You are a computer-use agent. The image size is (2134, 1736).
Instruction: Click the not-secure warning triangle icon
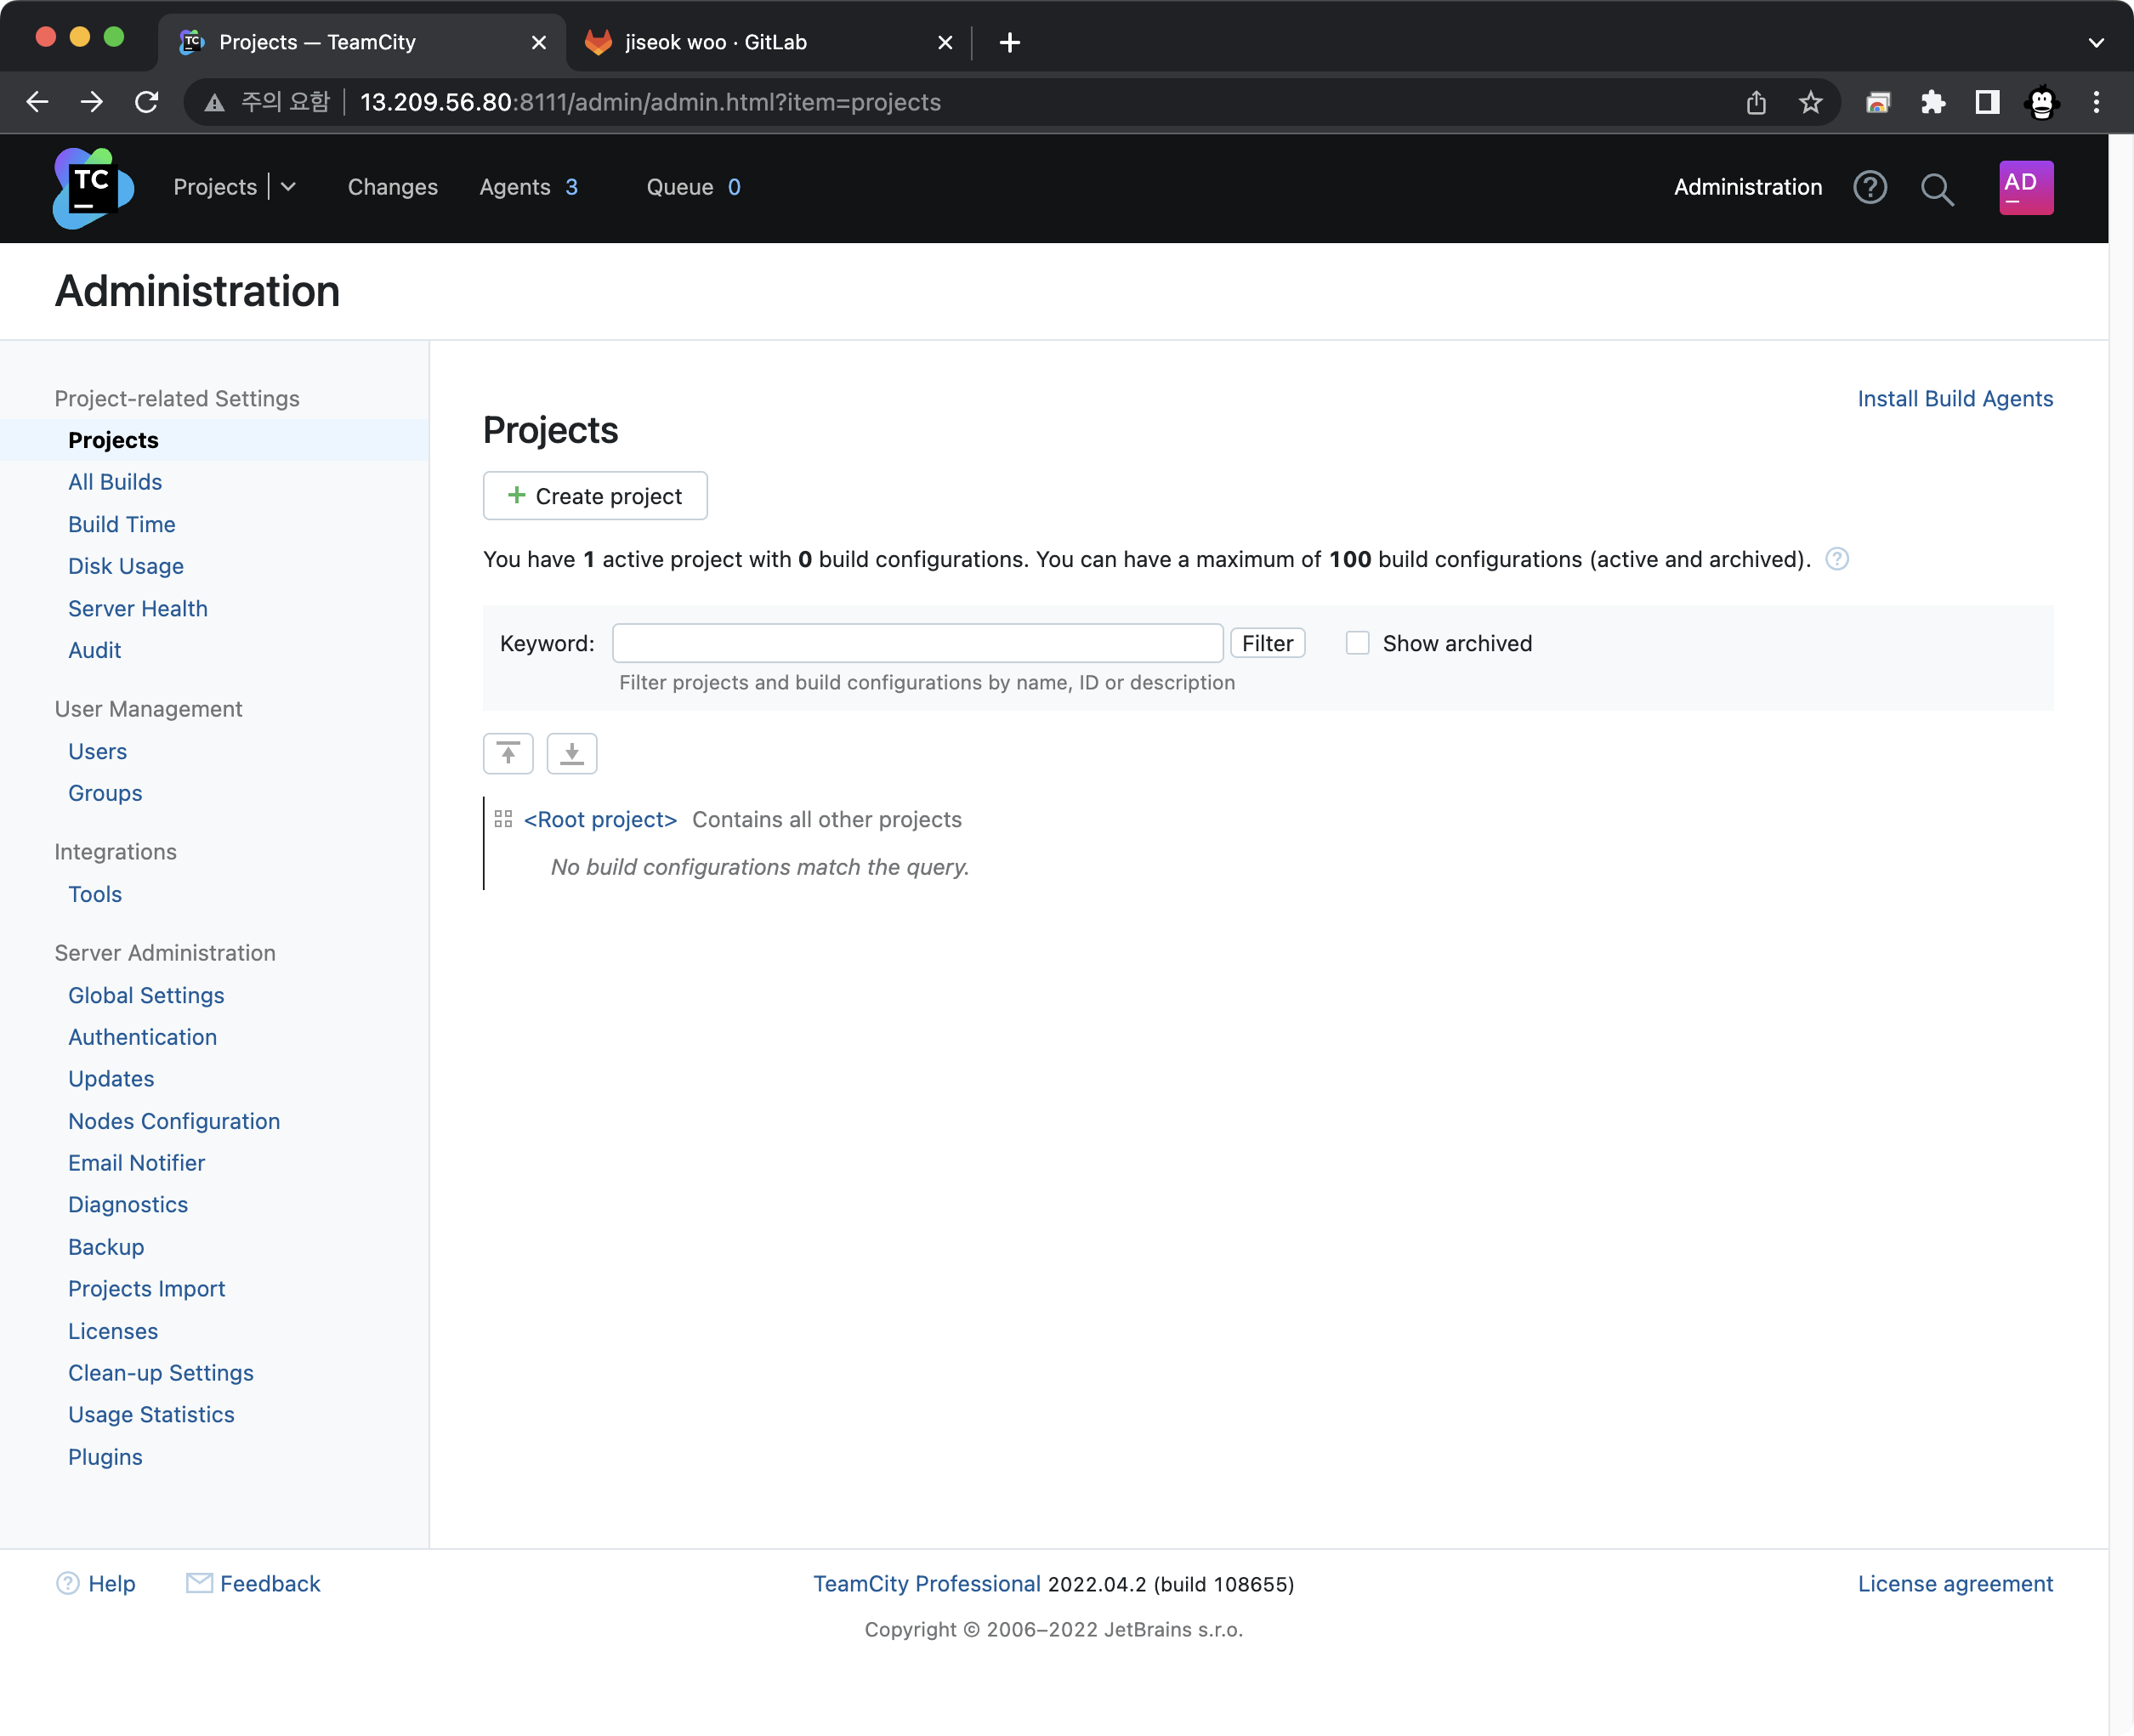pos(214,102)
